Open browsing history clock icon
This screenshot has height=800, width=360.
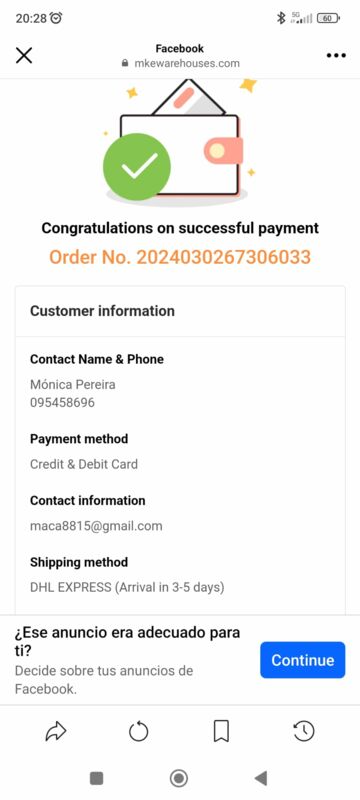[x=303, y=732]
